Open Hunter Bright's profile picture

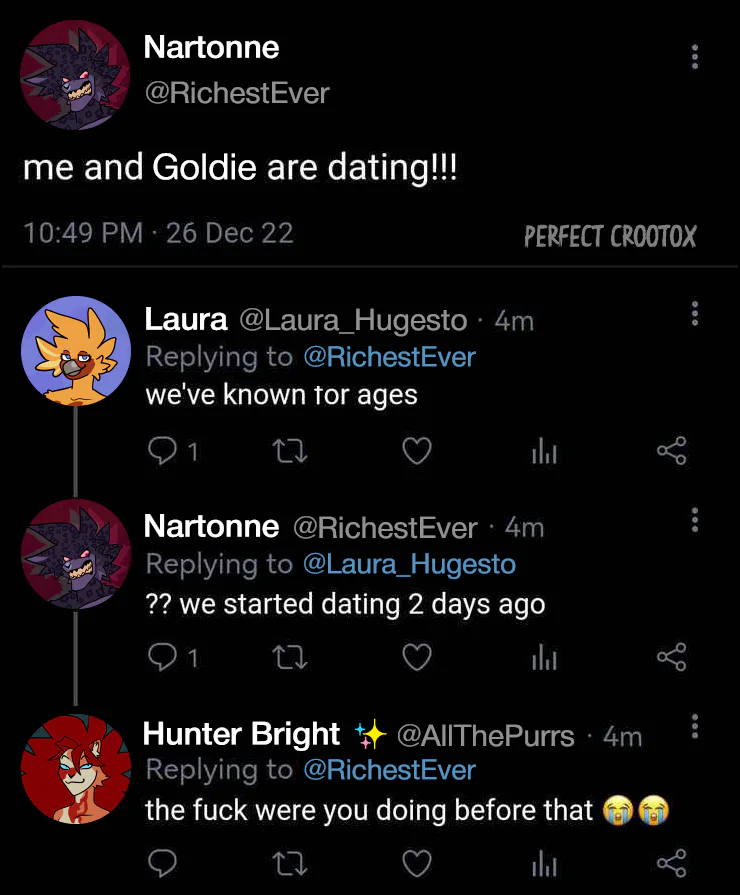point(76,768)
